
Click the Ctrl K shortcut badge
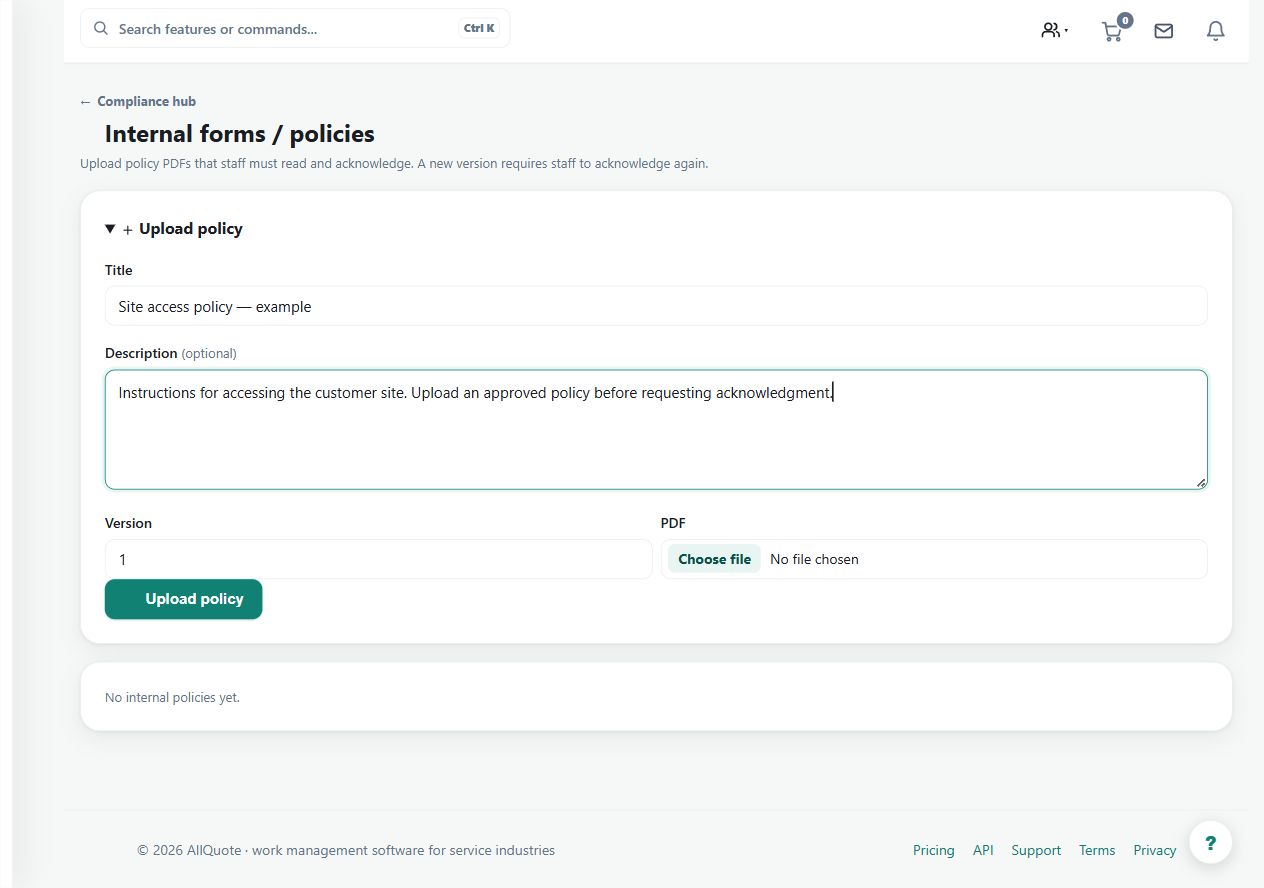click(479, 28)
